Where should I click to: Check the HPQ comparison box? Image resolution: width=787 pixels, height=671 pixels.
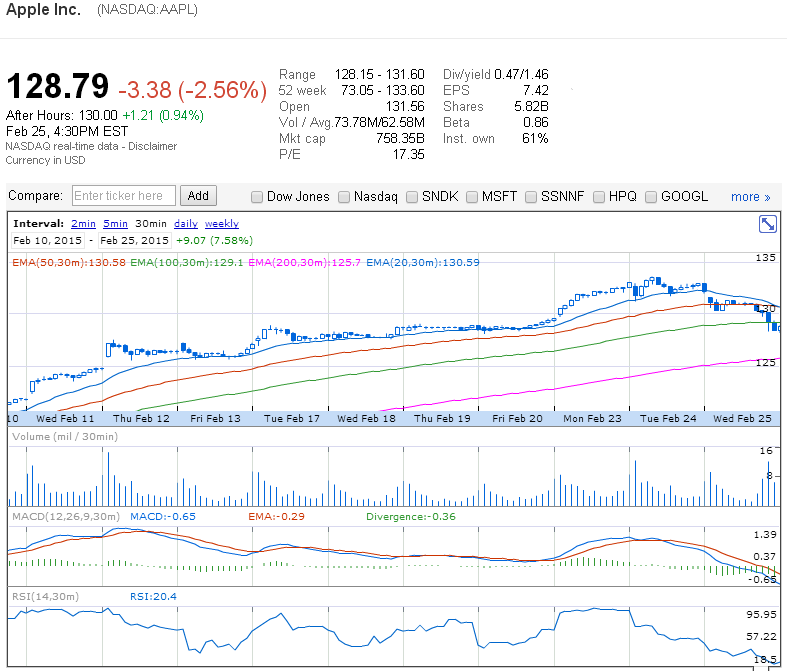point(599,197)
